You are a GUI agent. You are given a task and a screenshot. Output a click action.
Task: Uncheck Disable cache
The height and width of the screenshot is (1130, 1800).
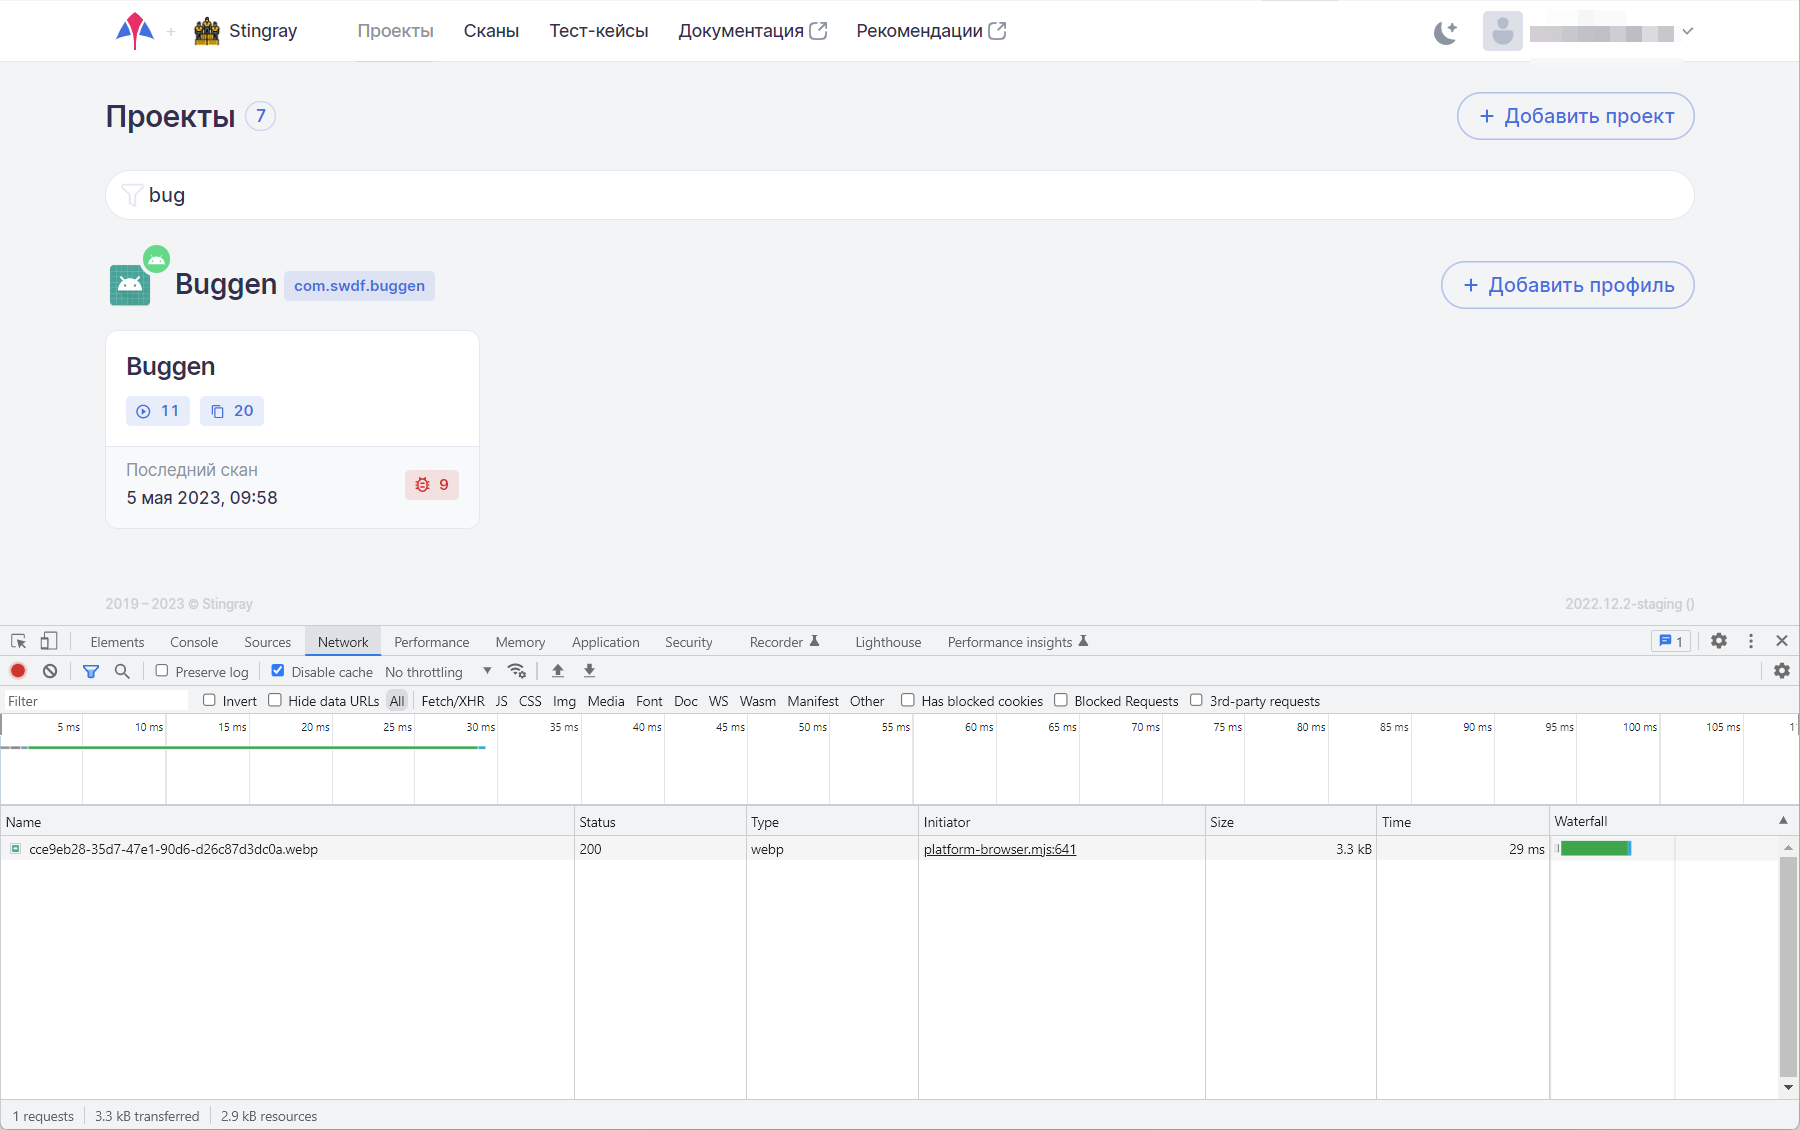click(278, 671)
